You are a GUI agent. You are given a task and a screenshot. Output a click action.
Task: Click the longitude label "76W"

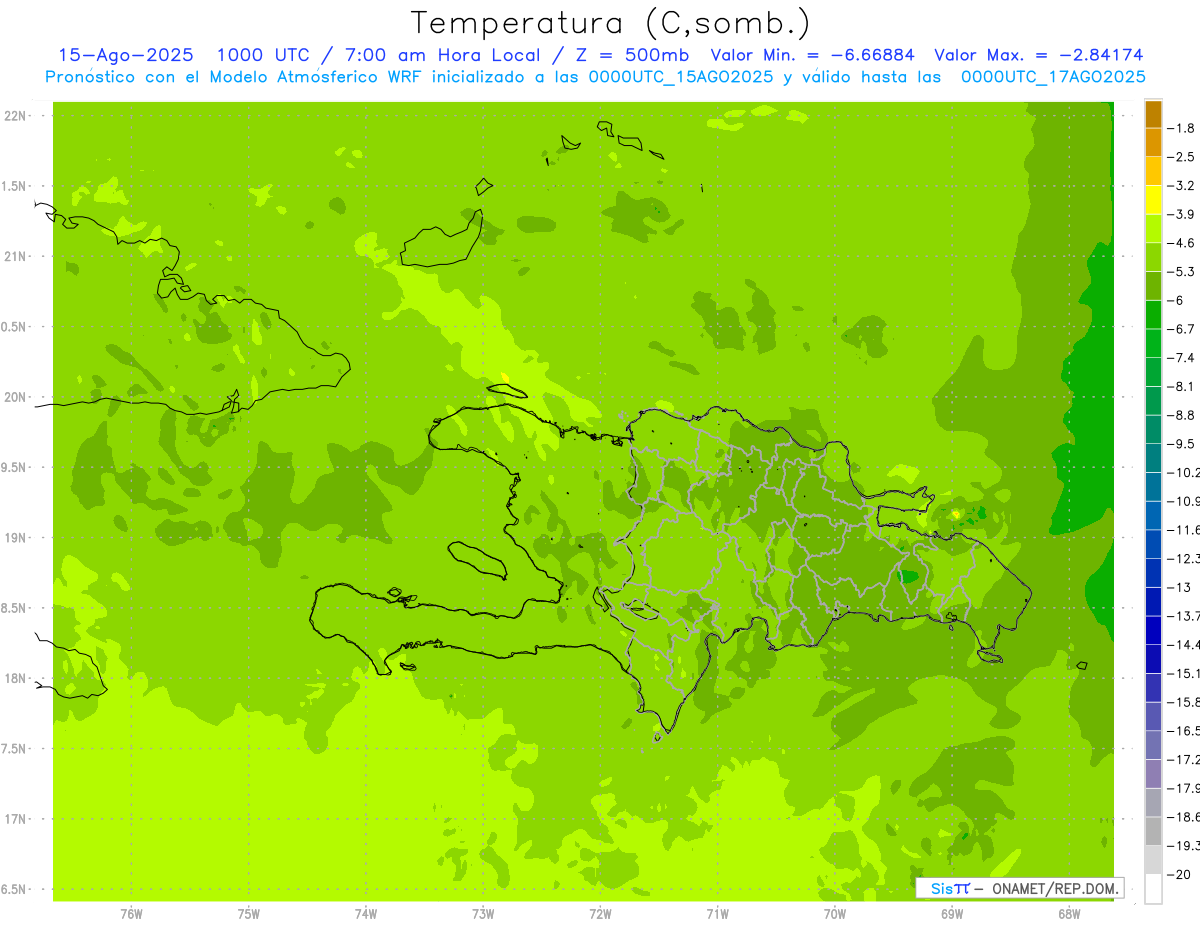pos(131,913)
